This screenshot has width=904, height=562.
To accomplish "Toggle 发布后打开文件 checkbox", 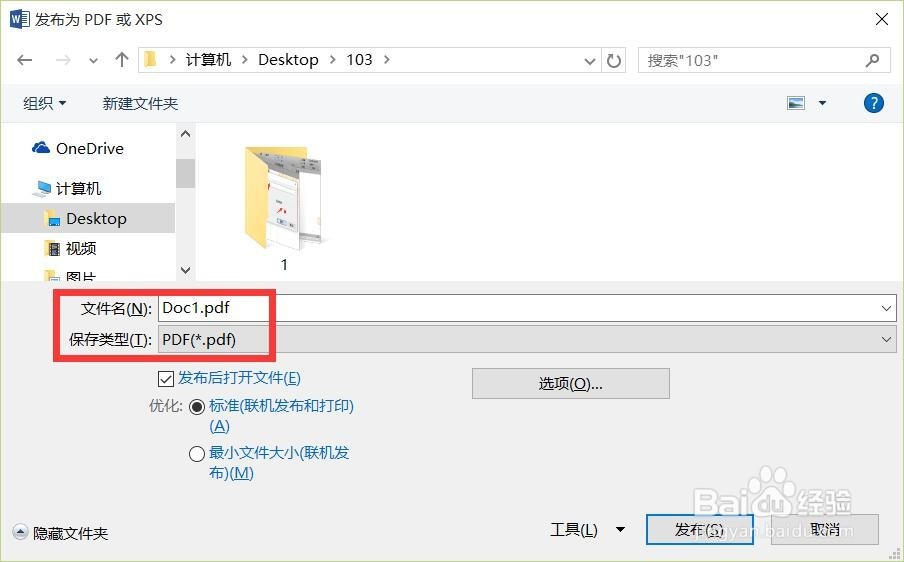I will (165, 379).
